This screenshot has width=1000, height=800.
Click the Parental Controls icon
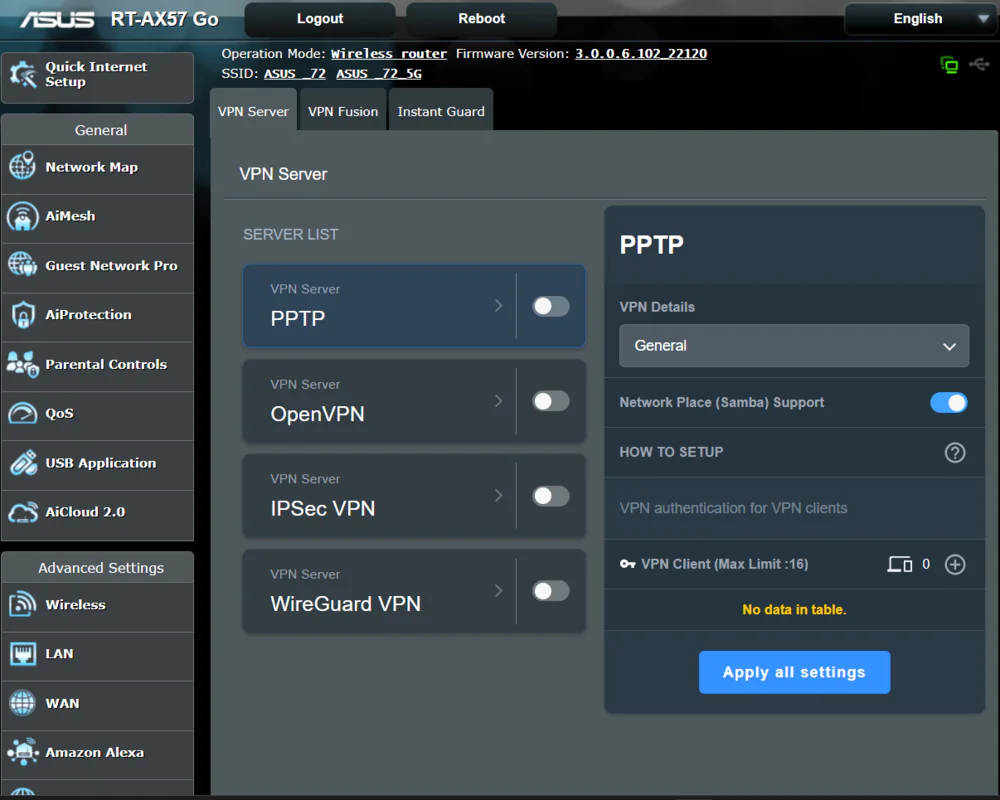22,364
